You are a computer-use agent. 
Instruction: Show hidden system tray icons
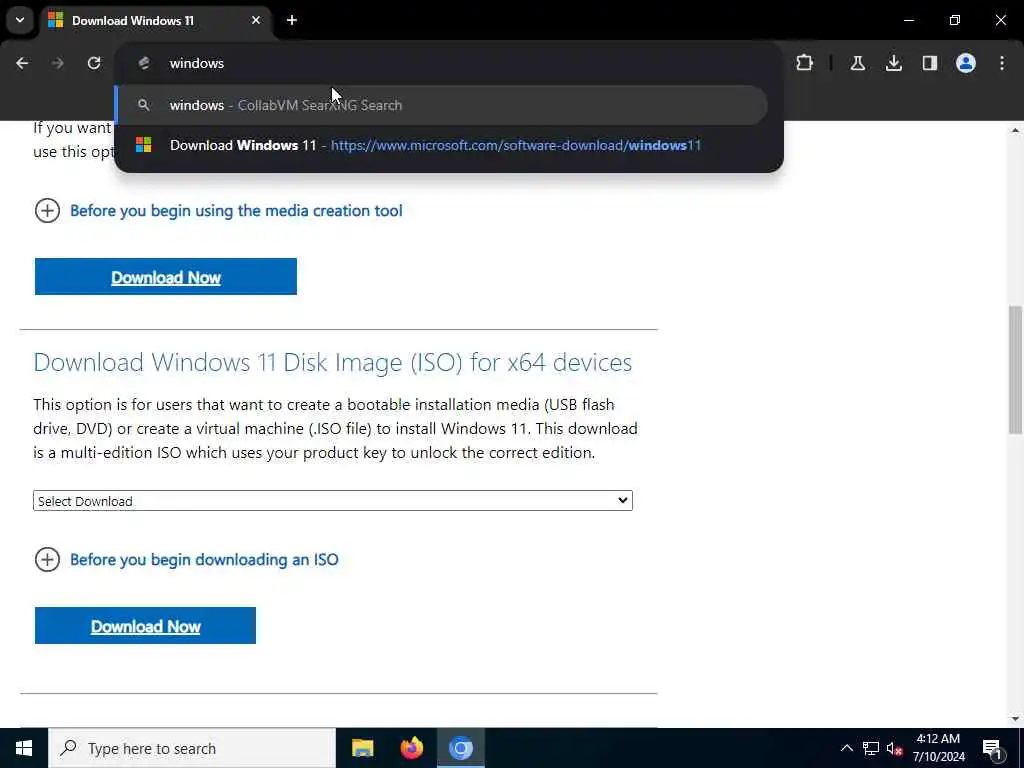point(846,748)
